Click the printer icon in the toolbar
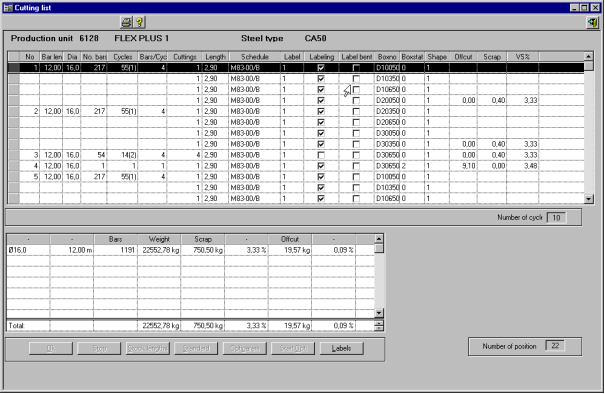 point(126,22)
